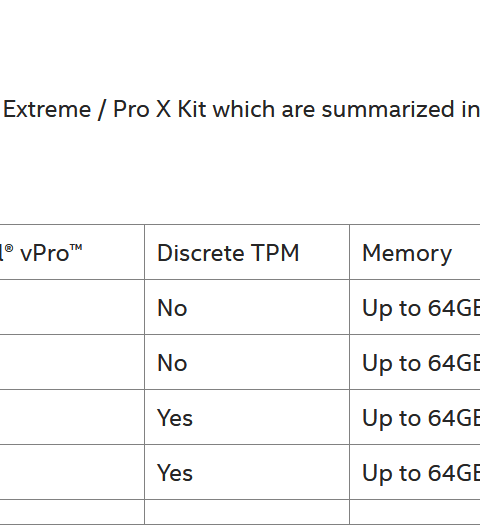The width and height of the screenshot is (480, 532).
Task: Select third row's Up to 64GB memory cell
Action: [415, 417]
